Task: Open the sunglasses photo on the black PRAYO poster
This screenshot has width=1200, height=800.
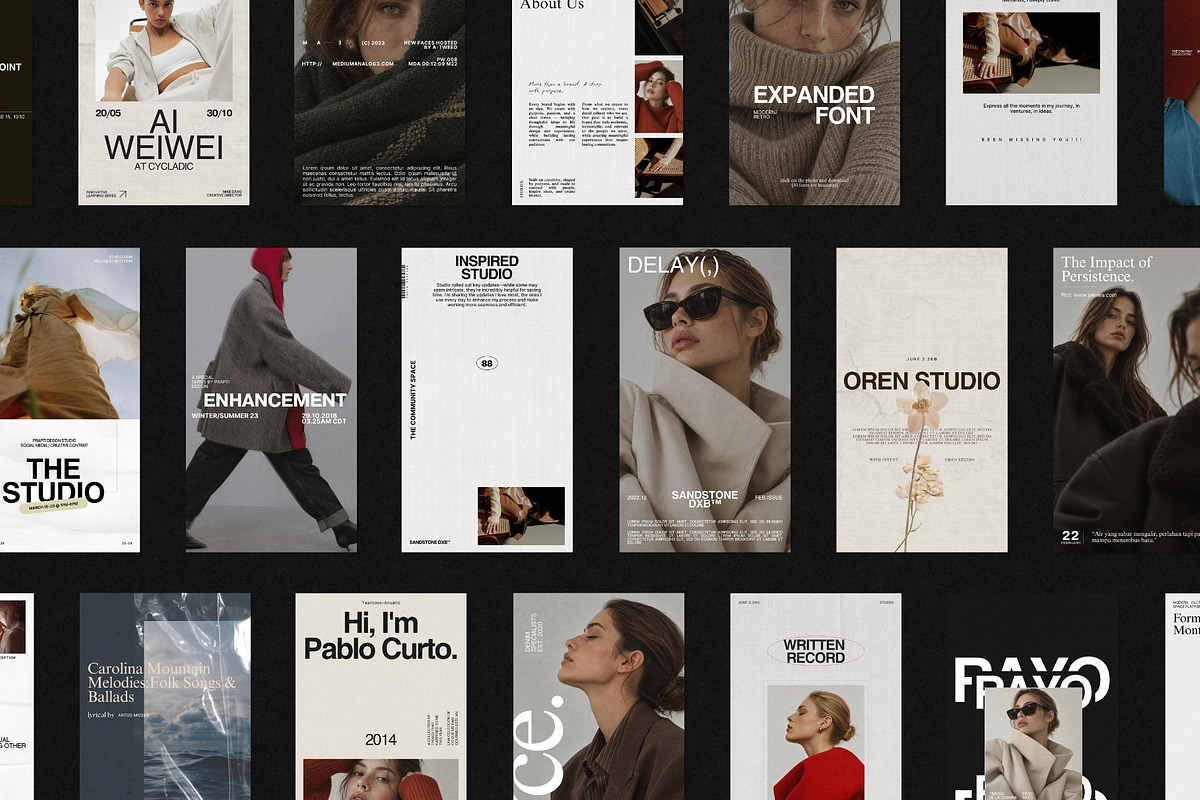Action: pyautogui.click(x=1033, y=744)
